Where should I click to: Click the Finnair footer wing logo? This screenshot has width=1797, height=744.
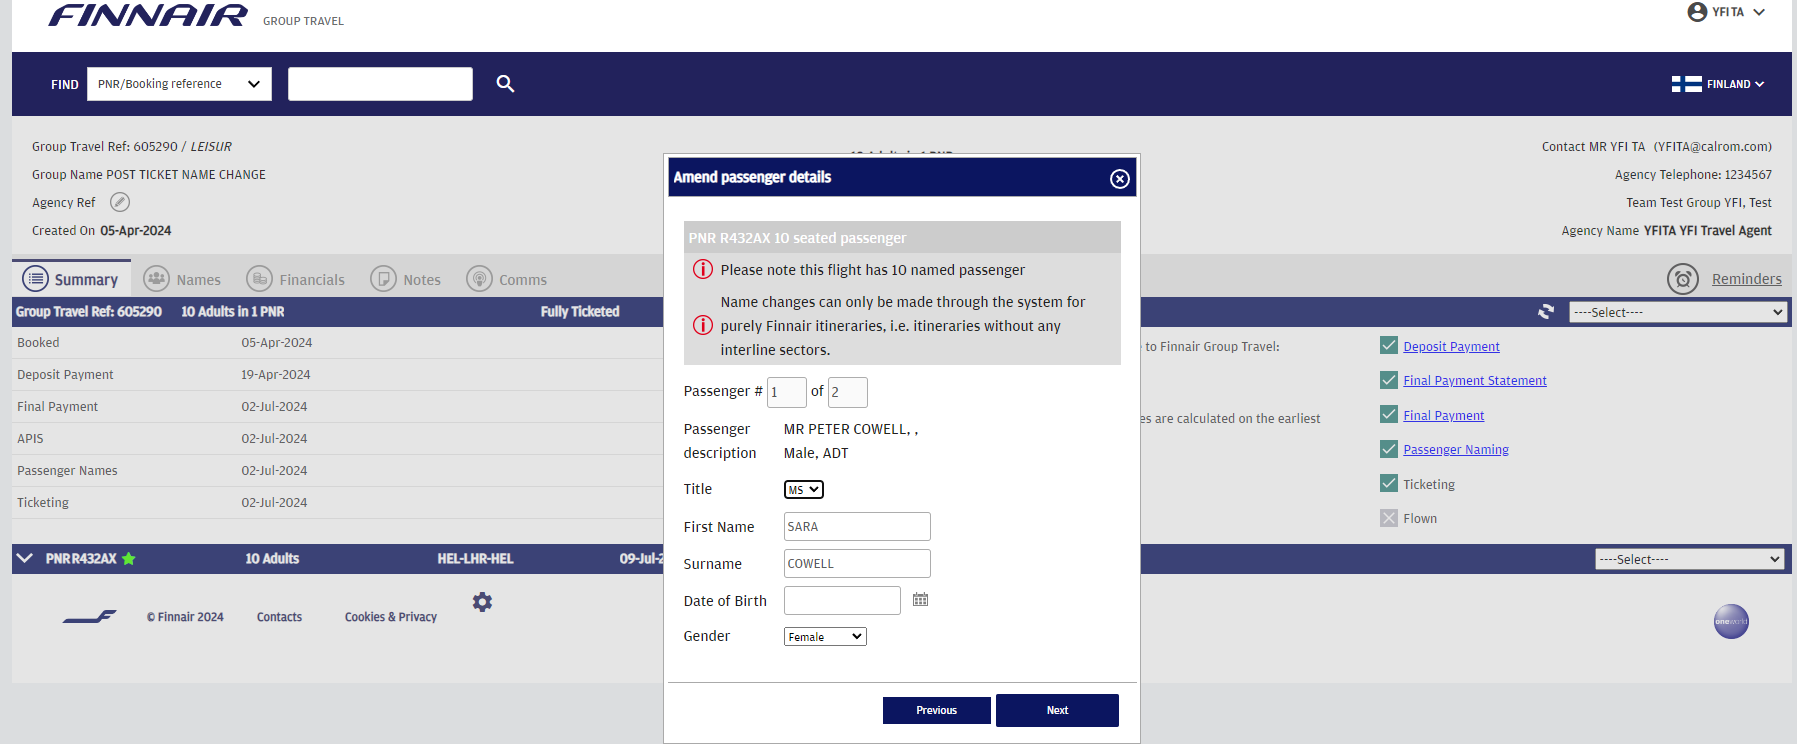[90, 617]
